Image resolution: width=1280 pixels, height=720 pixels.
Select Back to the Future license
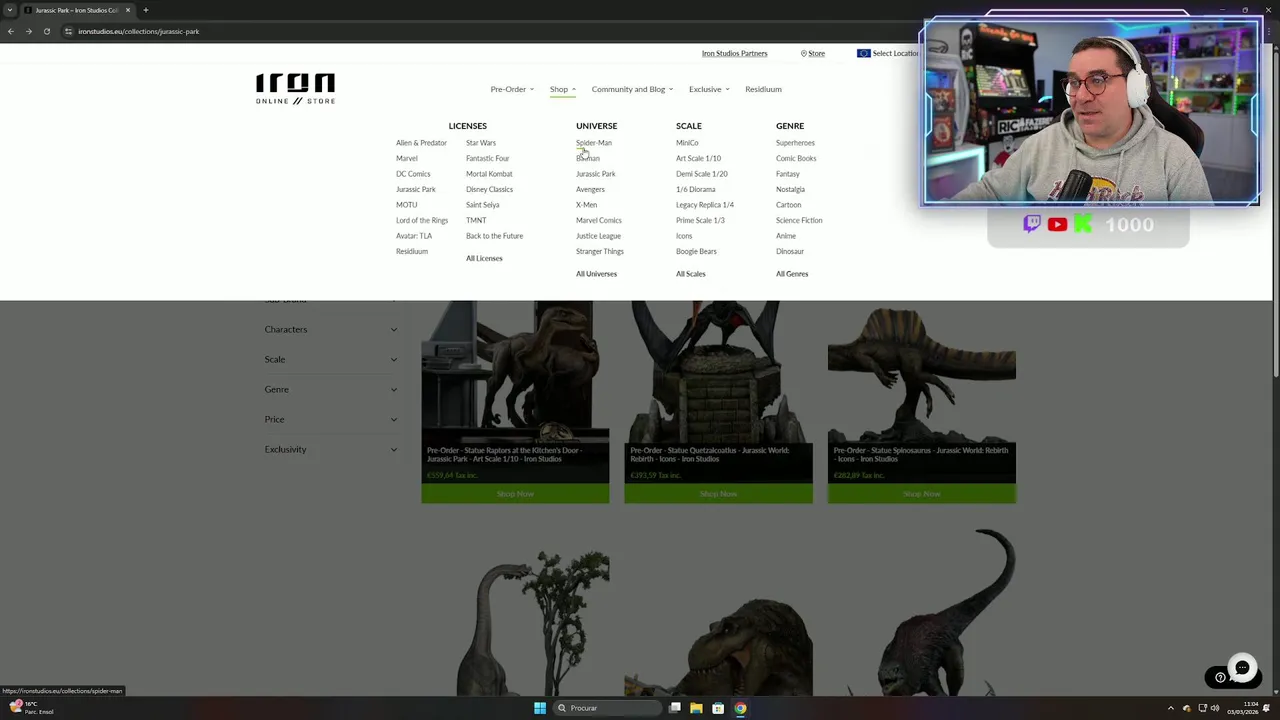click(x=494, y=236)
